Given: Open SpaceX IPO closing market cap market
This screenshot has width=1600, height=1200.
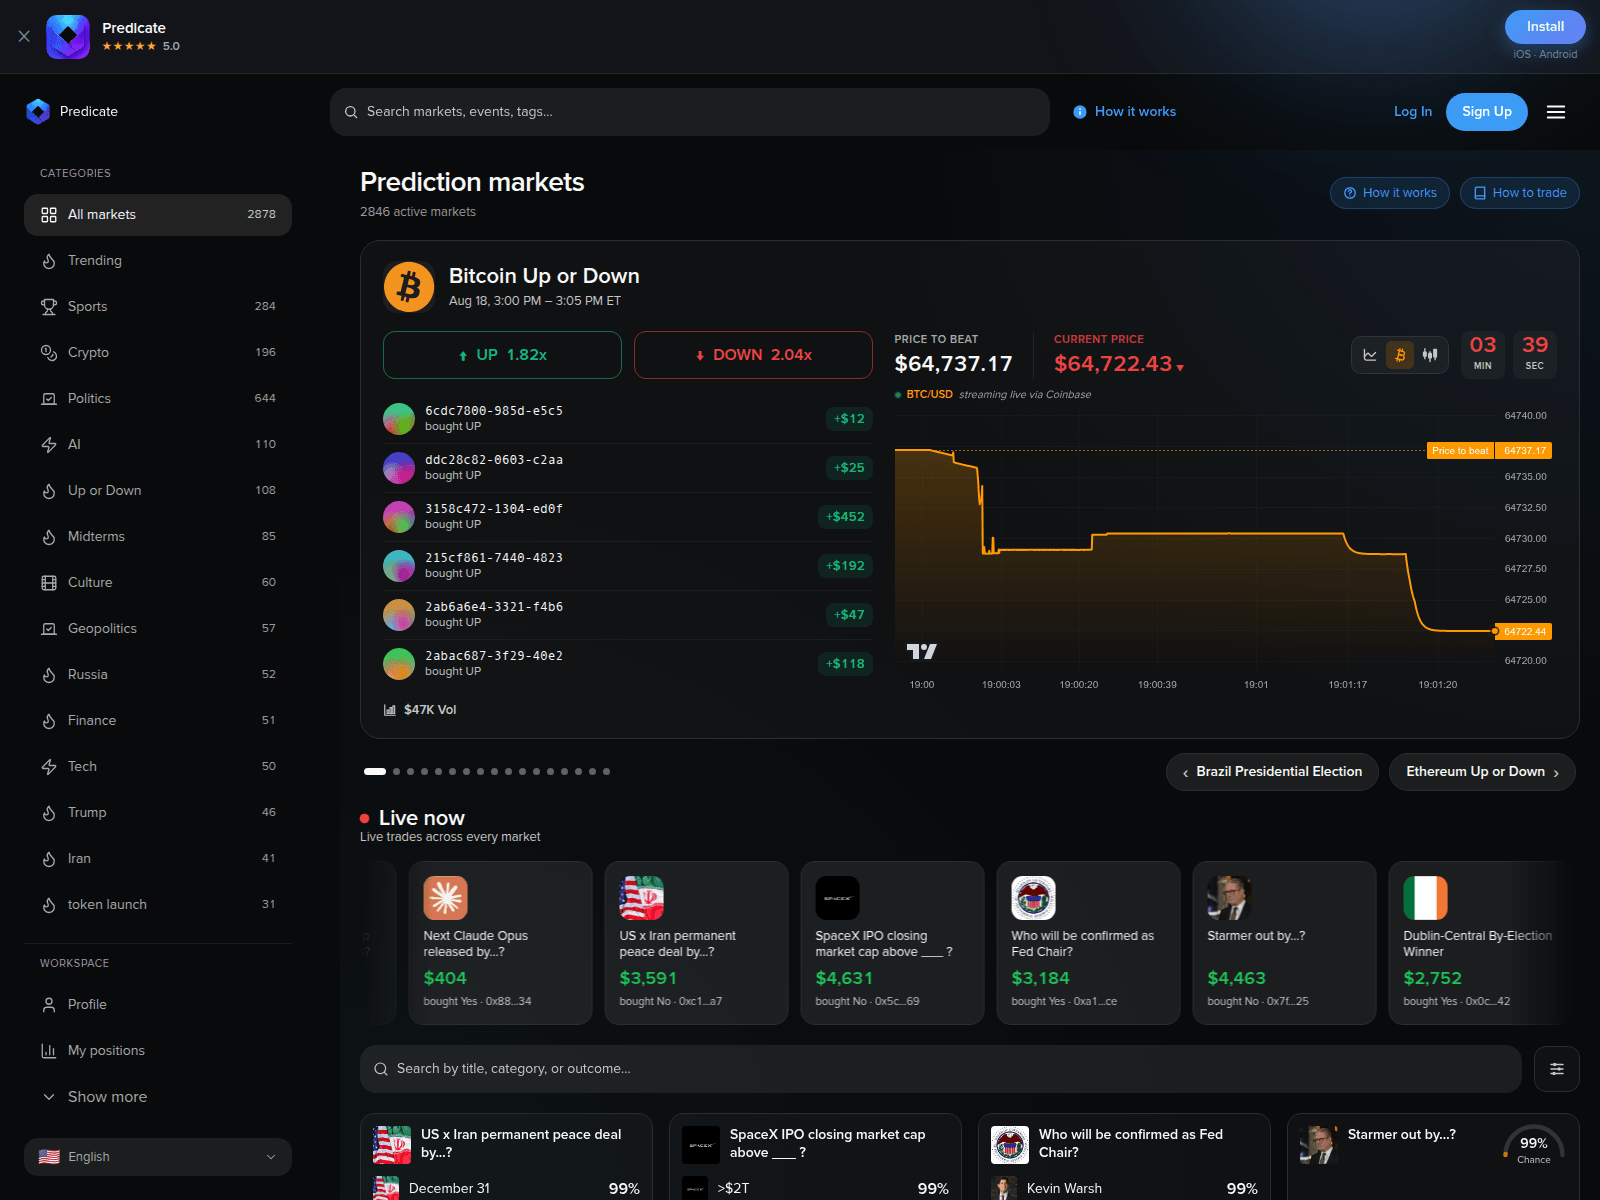Looking at the screenshot, I should pos(815,1157).
